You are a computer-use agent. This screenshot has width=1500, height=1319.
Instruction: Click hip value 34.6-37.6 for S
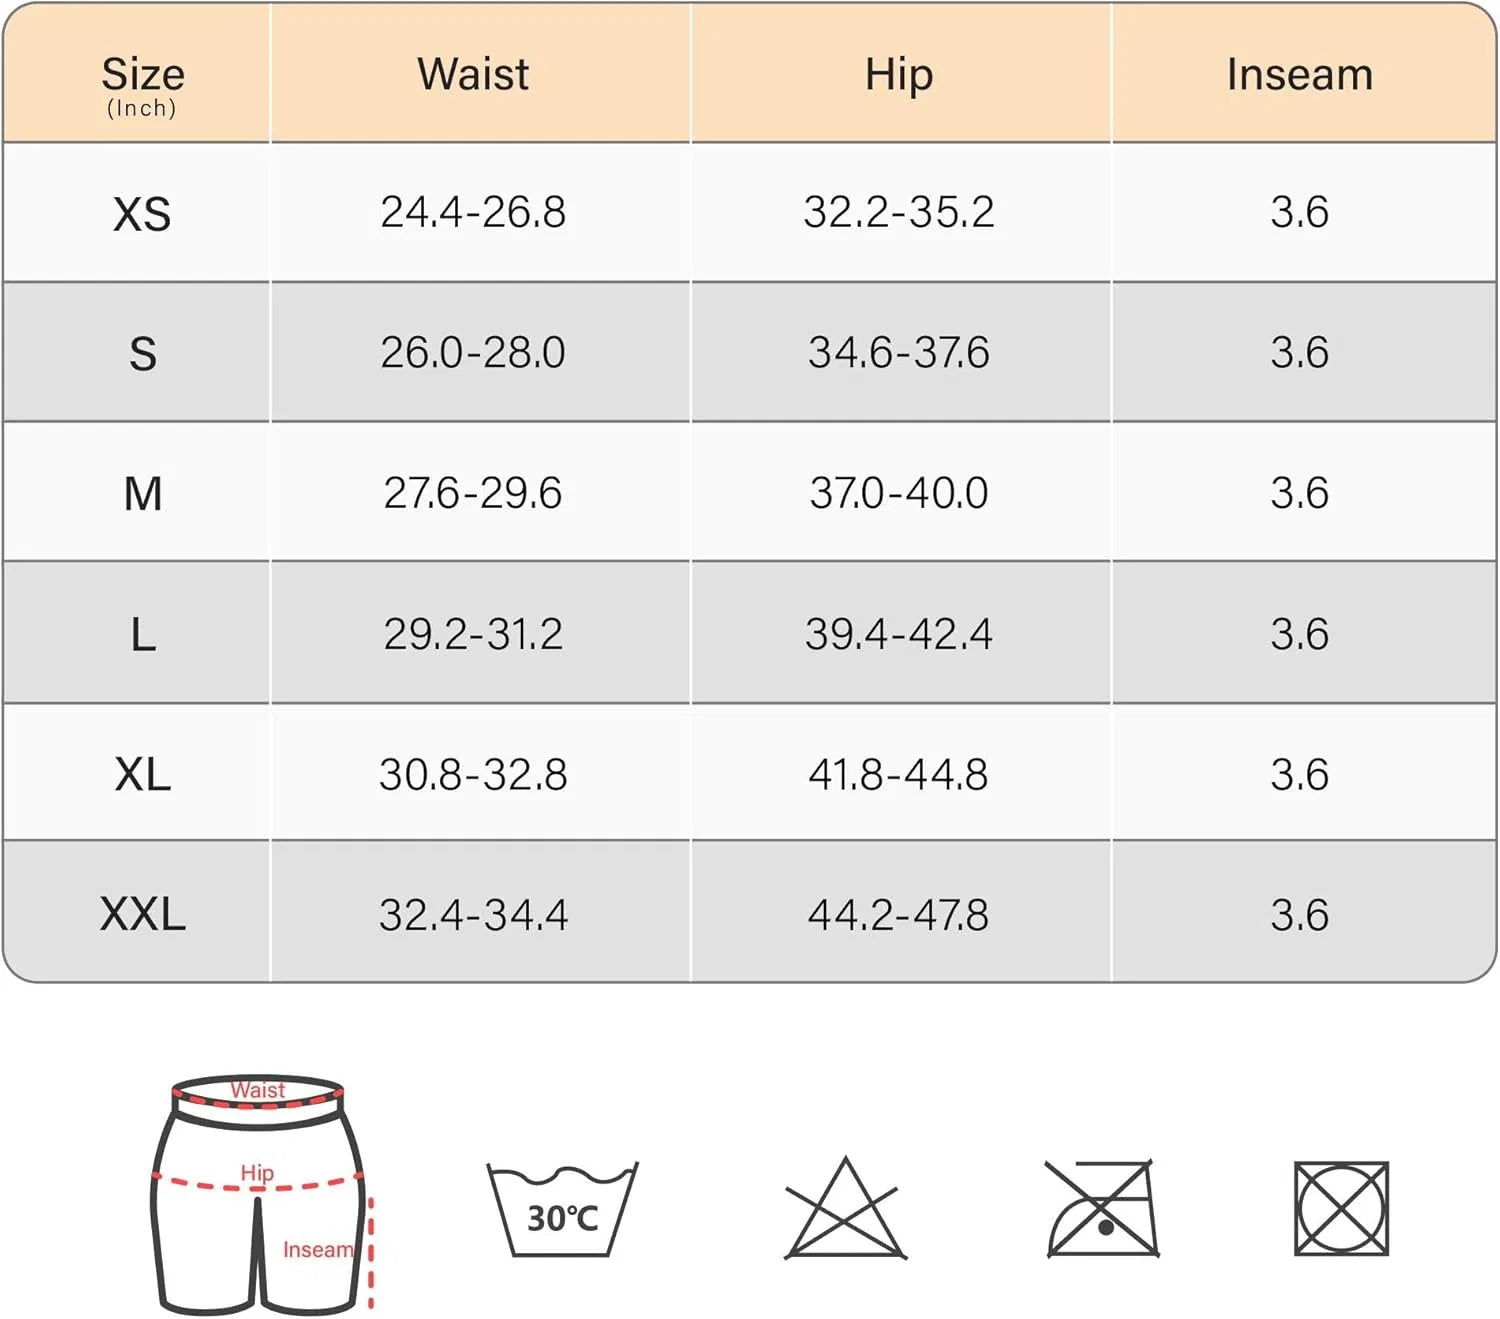point(899,352)
